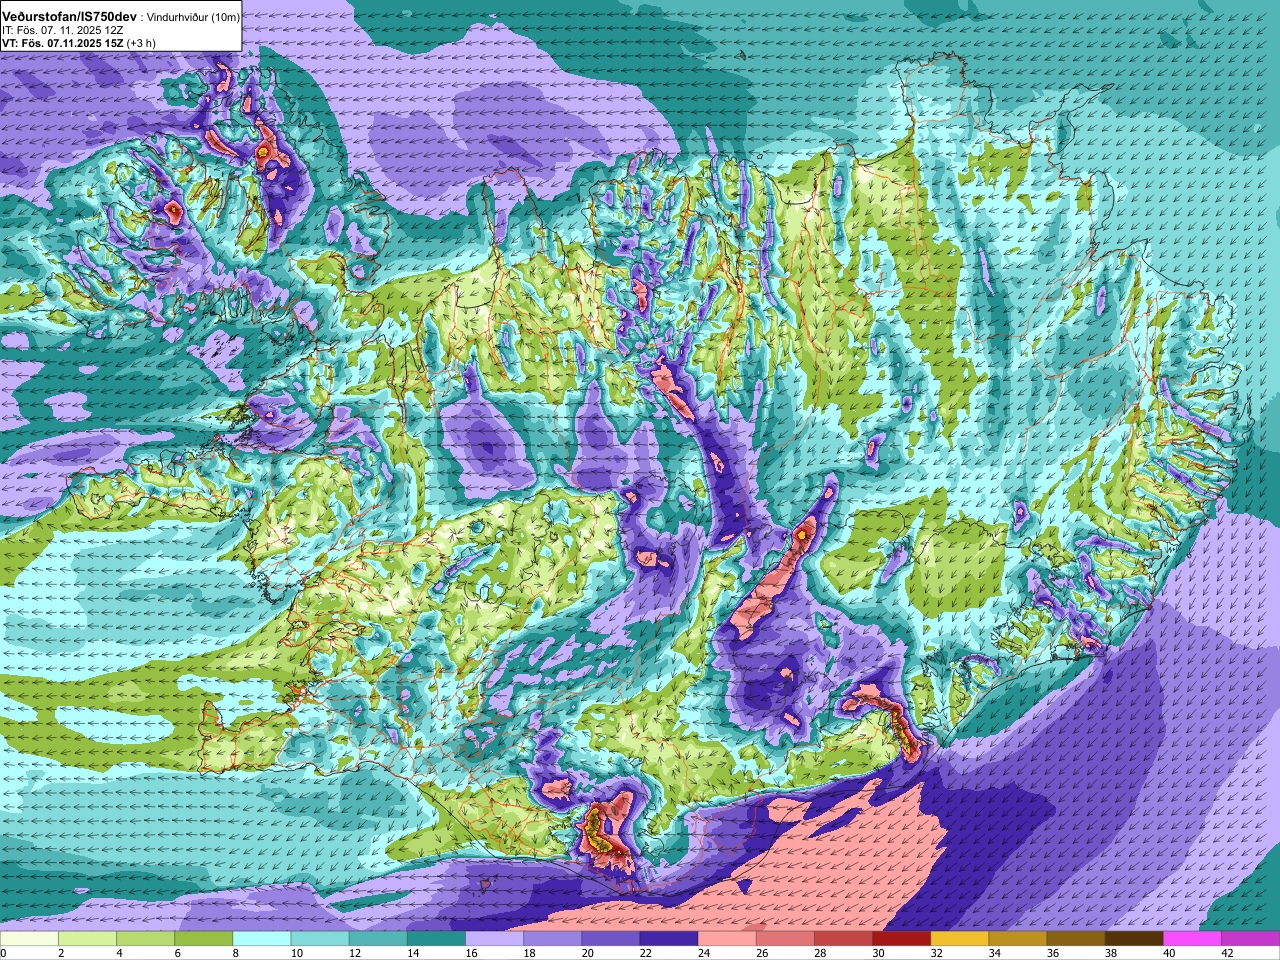Click the yellow 32–34 legend swatch
The image size is (1280, 960).
[x=960, y=939]
